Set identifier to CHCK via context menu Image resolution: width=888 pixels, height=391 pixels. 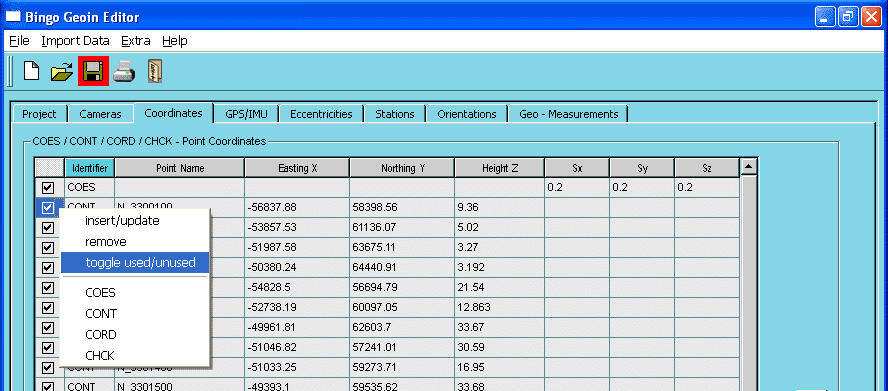click(x=135, y=355)
